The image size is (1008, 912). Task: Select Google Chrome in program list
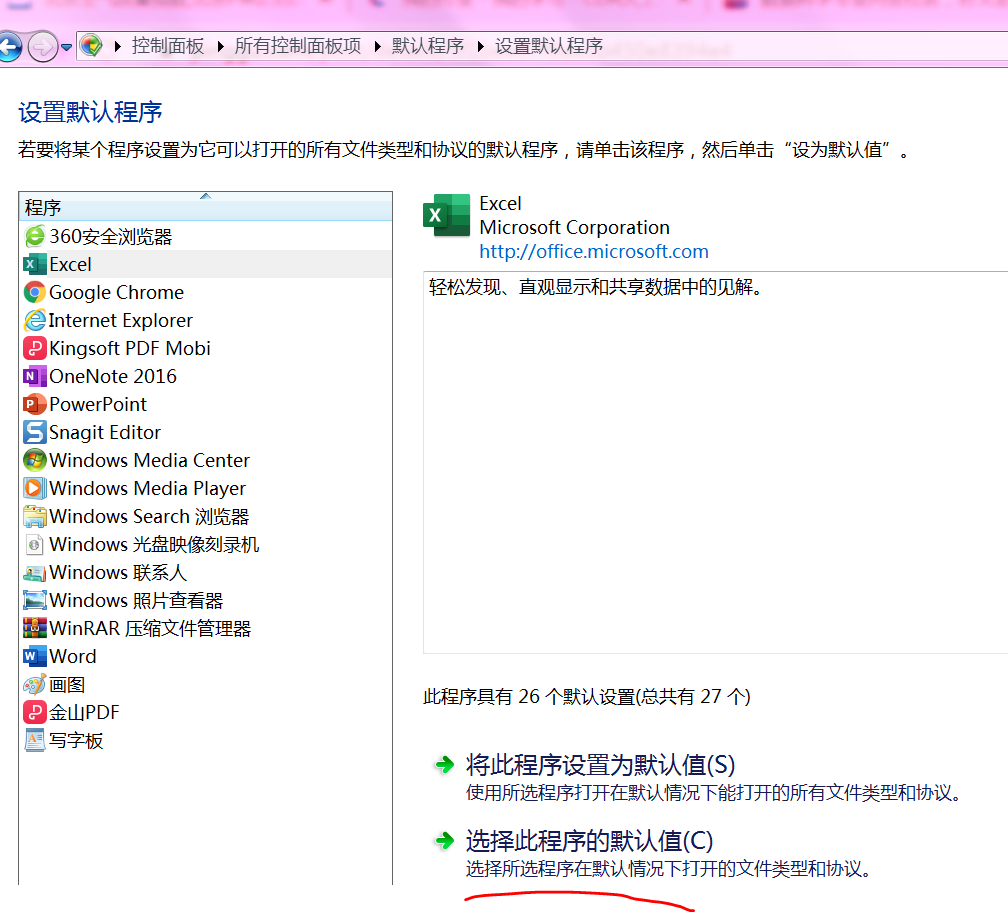tap(116, 292)
